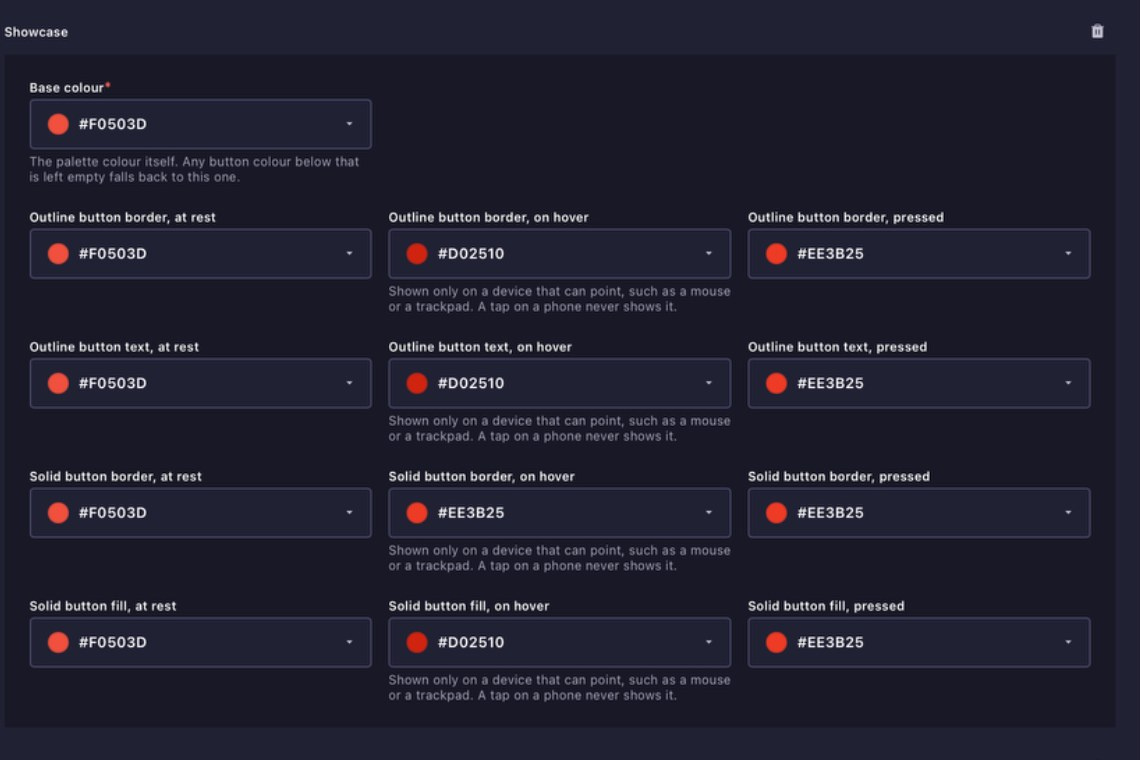Open Outline button text, pressed dropdown
Screen dimensions: 1140x760
click(919, 383)
